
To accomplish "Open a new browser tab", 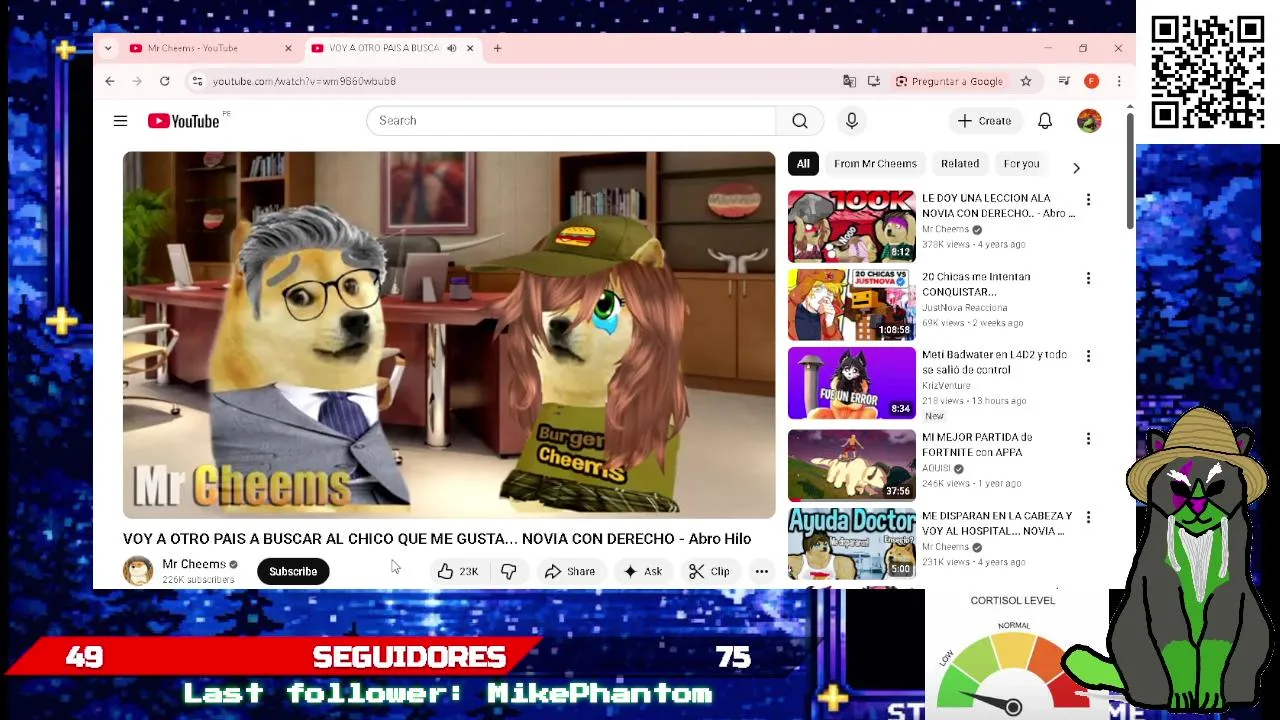I will coord(497,48).
